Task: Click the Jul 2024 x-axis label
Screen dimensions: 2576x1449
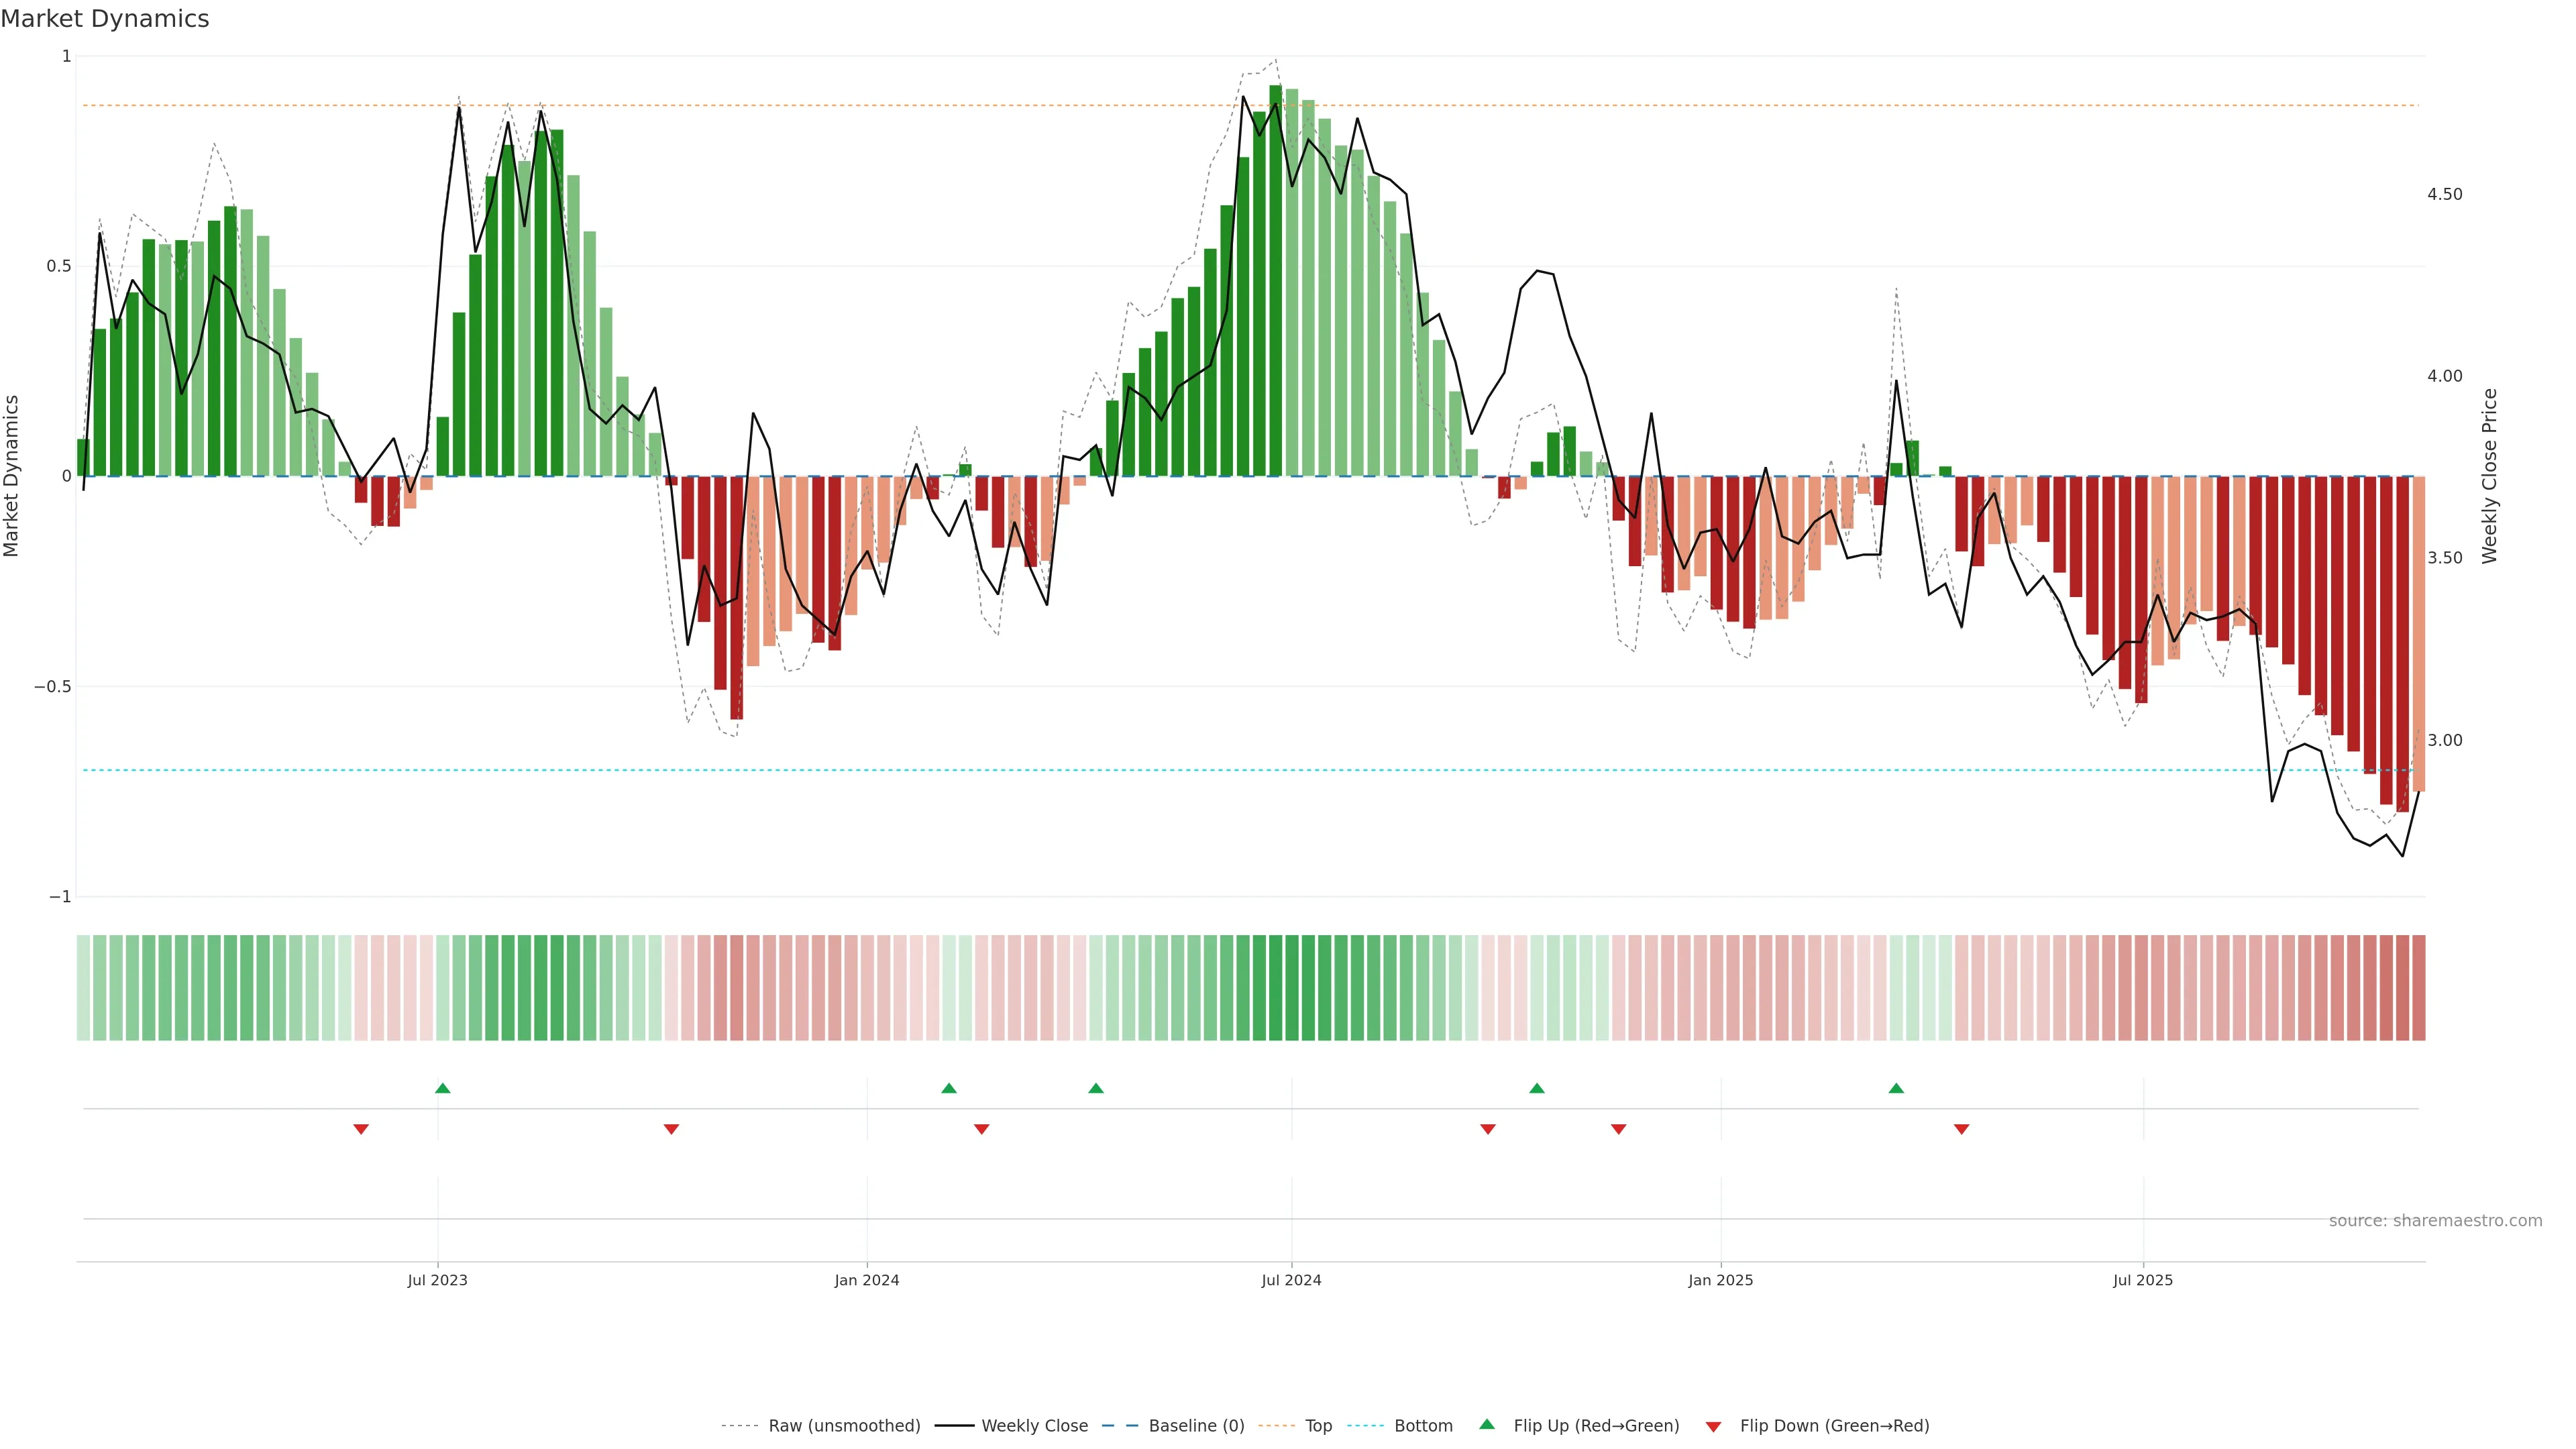Action: coord(1291,1280)
